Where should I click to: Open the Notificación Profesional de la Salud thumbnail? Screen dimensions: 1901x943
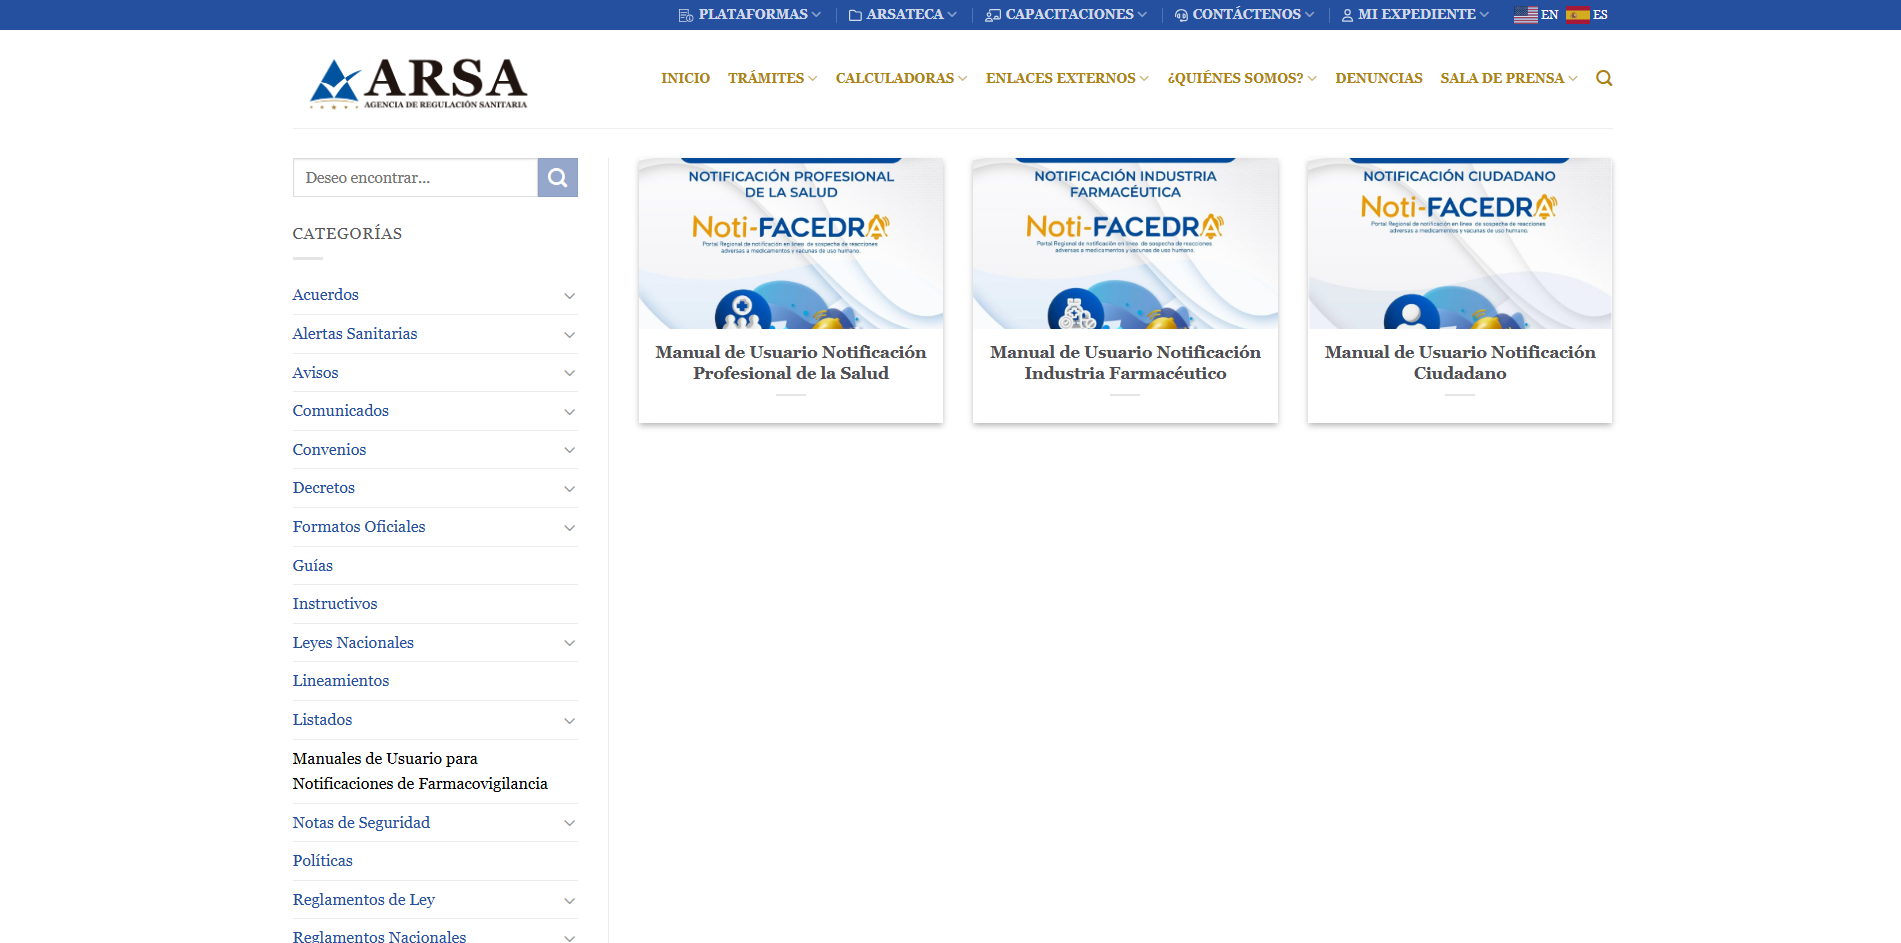[791, 243]
